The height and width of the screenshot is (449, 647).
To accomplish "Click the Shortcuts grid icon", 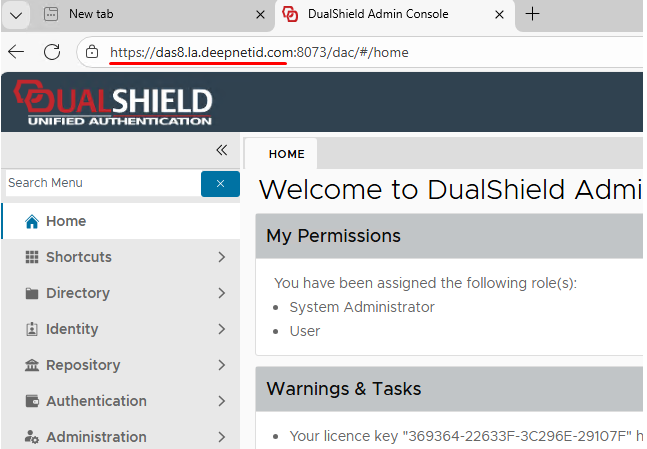I will (31, 257).
